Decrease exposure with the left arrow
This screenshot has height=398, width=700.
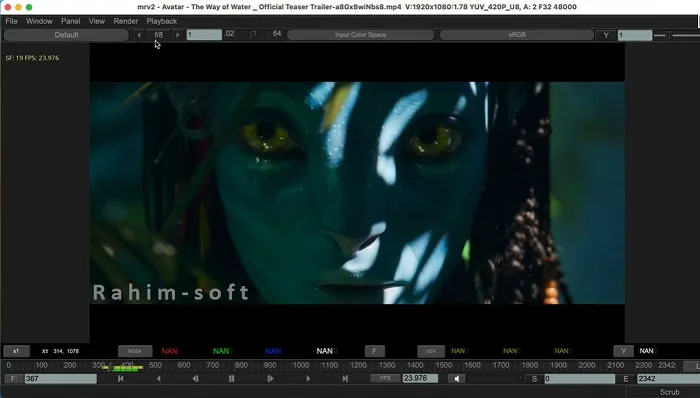[x=139, y=35]
